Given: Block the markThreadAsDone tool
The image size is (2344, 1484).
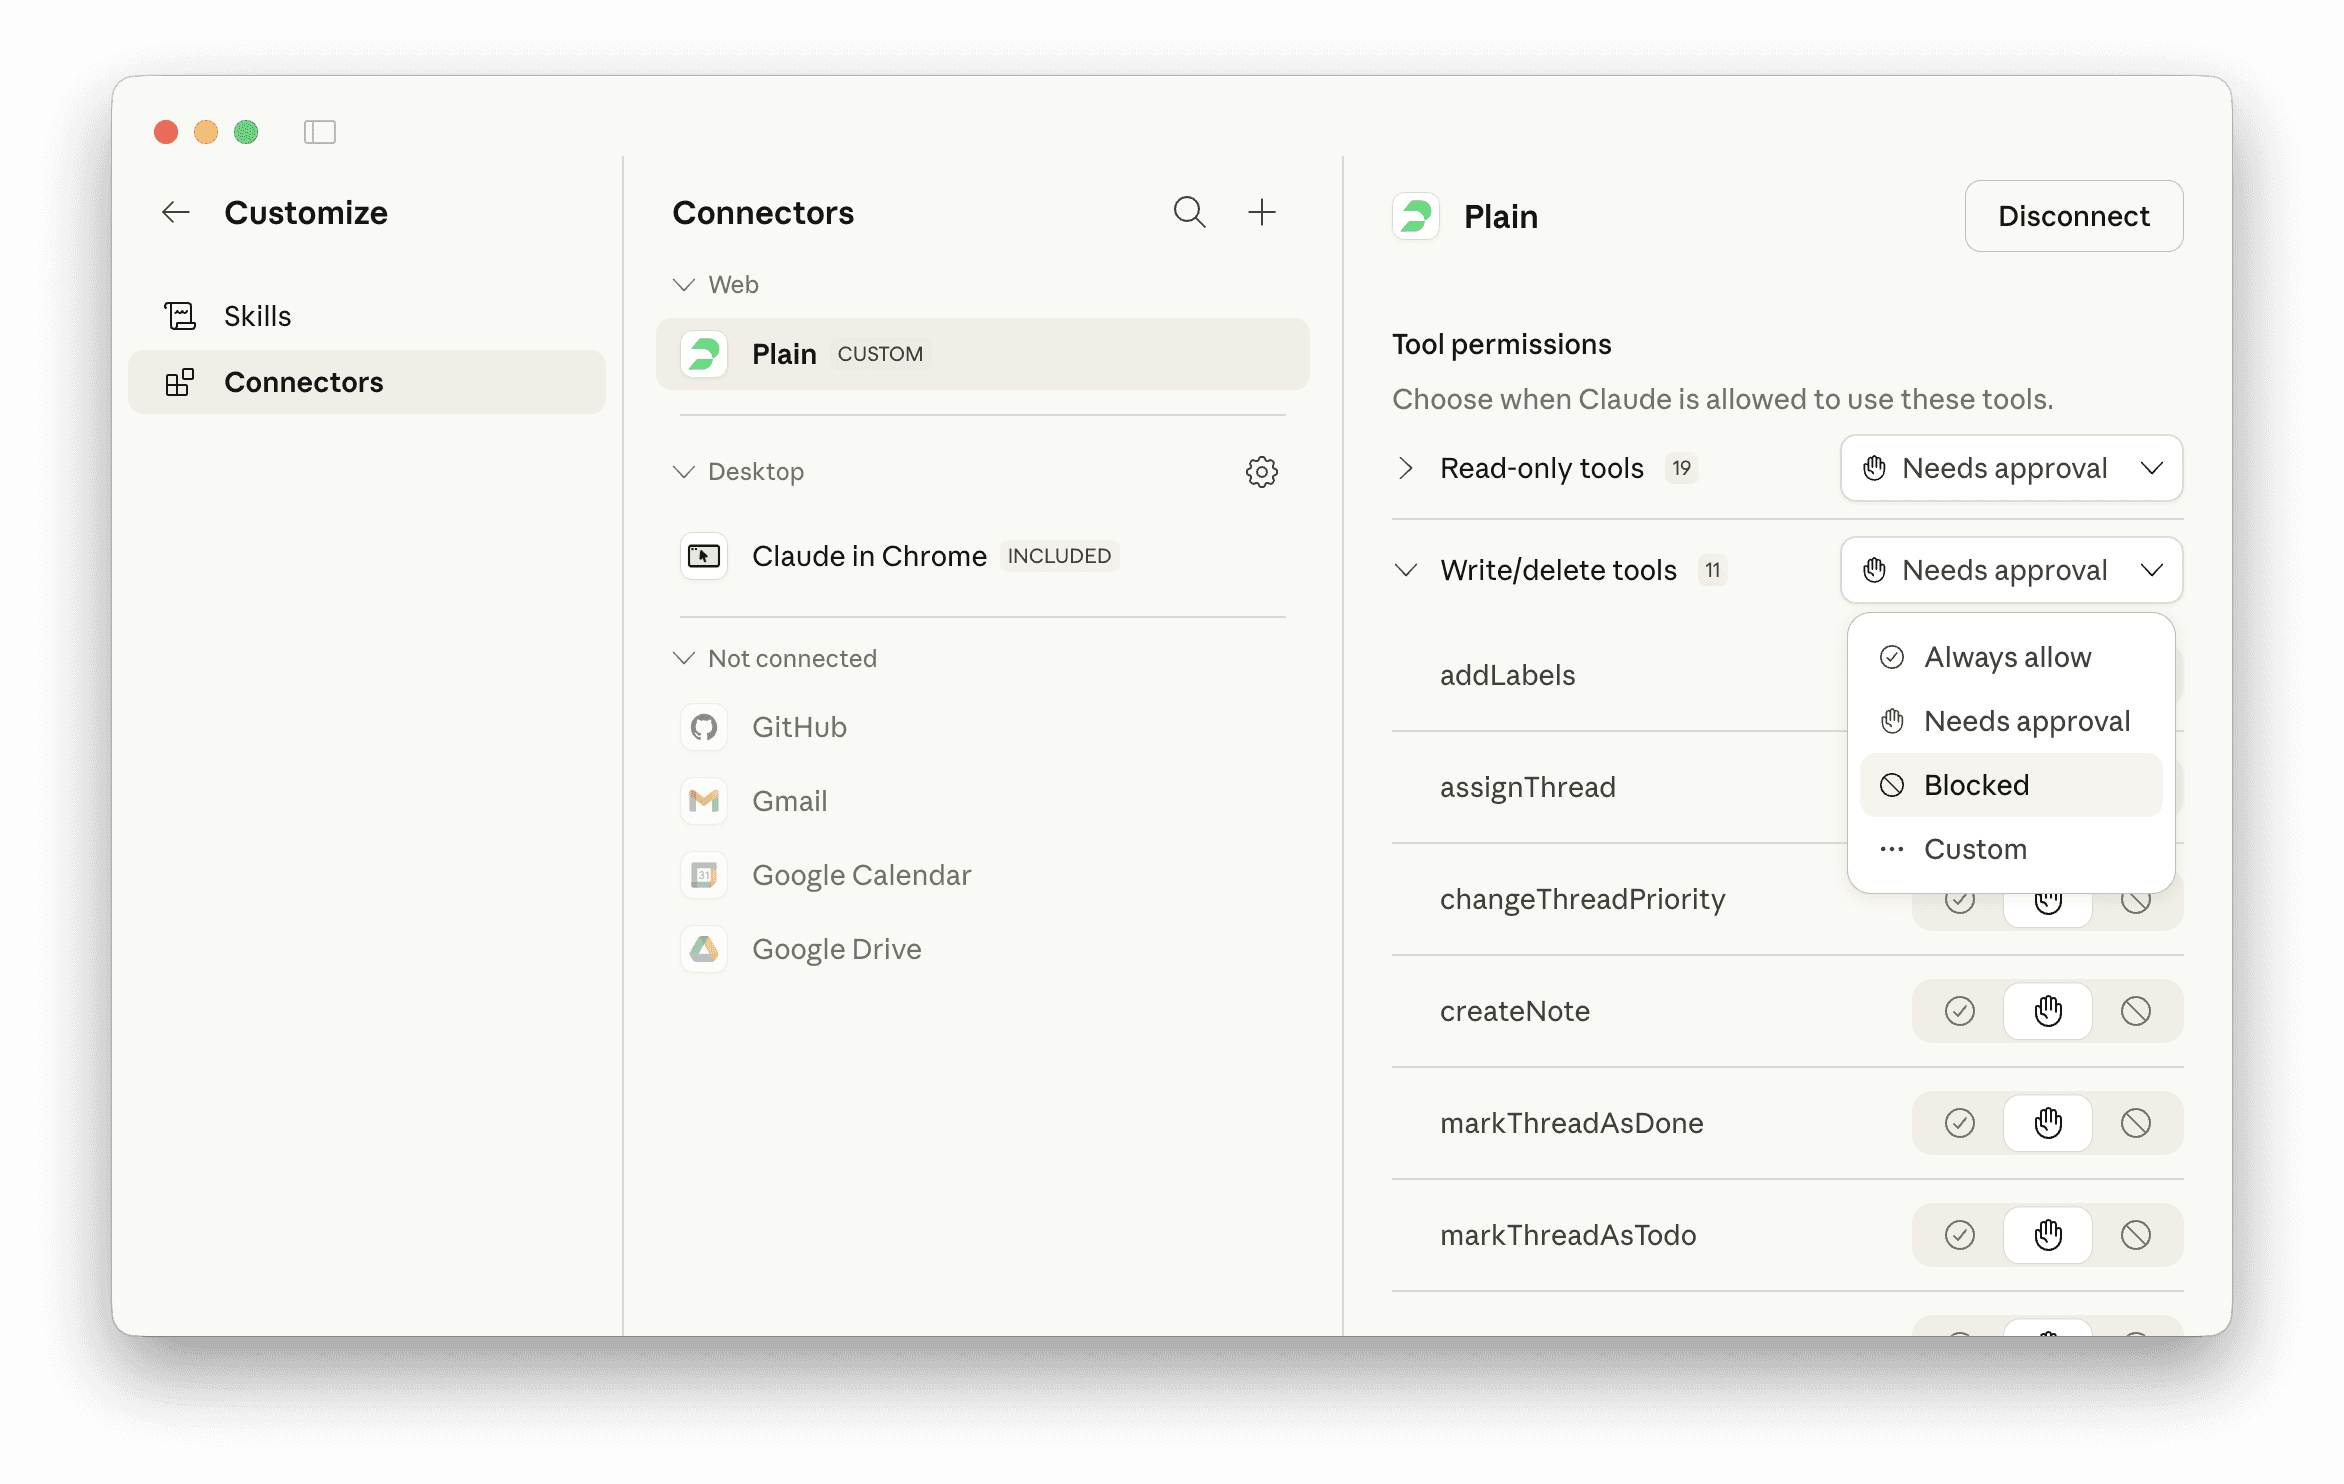Looking at the screenshot, I should pyautogui.click(x=2135, y=1123).
